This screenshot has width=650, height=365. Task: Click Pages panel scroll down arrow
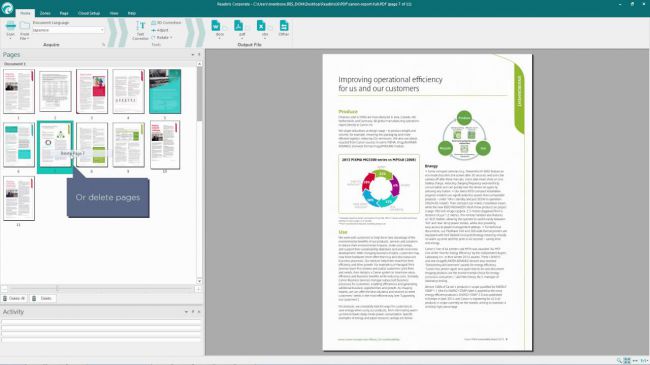click(199, 281)
